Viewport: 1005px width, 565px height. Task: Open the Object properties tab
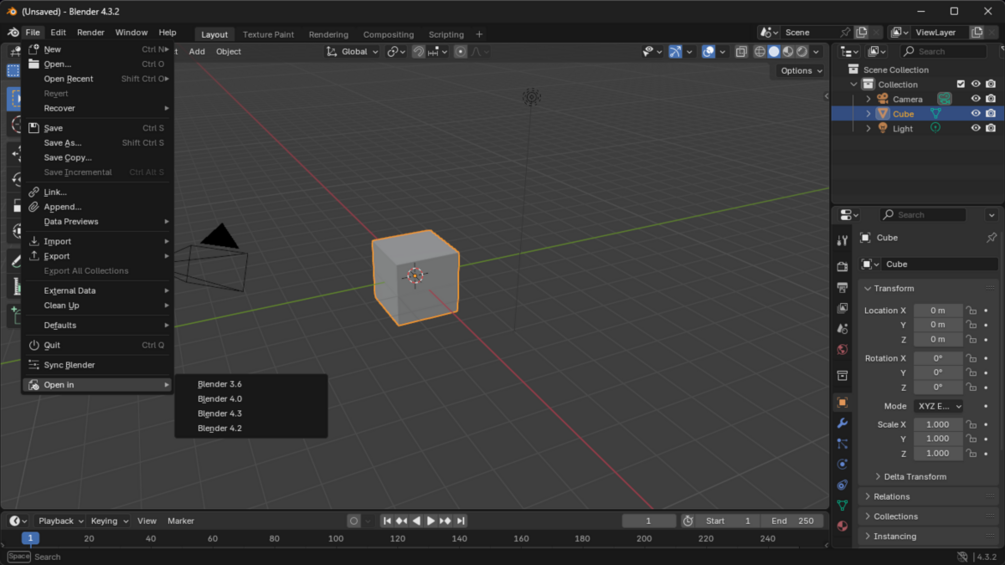coord(842,402)
